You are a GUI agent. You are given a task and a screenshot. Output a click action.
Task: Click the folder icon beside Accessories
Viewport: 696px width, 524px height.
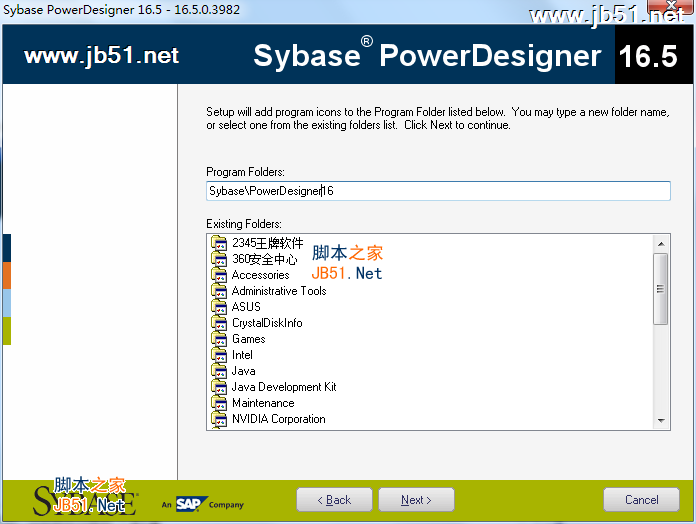point(219,275)
